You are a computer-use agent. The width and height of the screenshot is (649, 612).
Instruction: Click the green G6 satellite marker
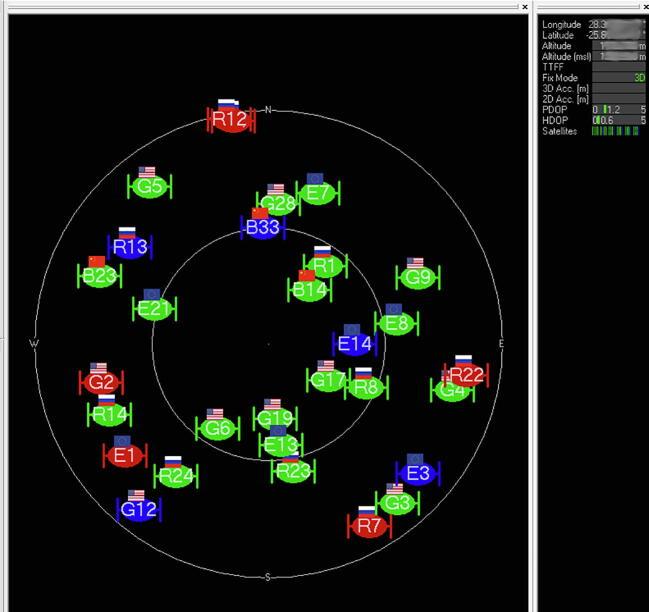(217, 429)
